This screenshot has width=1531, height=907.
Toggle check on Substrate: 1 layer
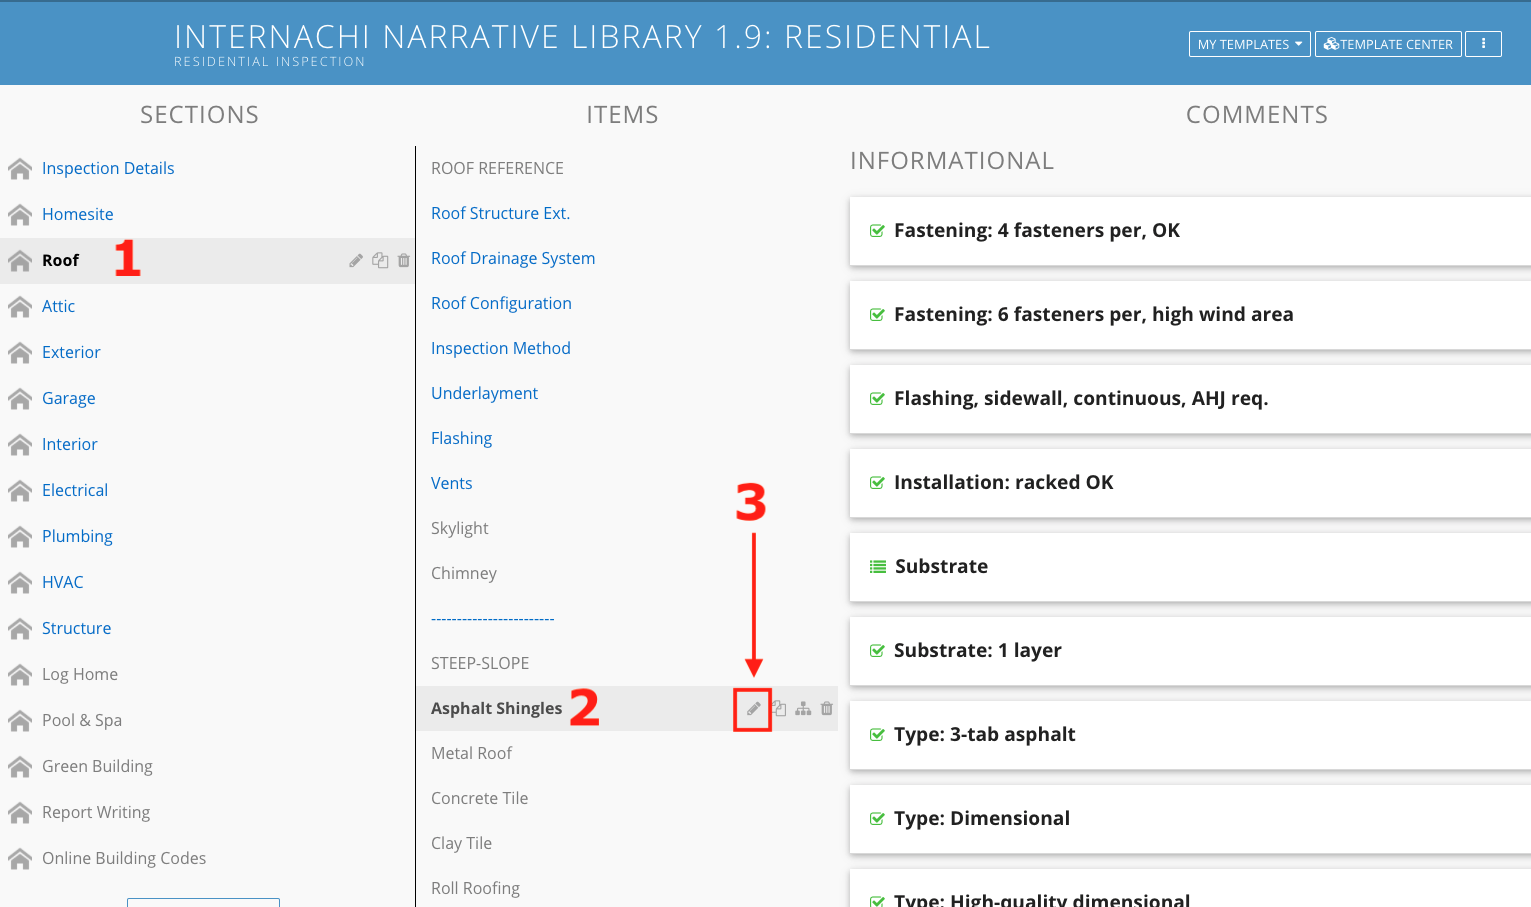877,651
